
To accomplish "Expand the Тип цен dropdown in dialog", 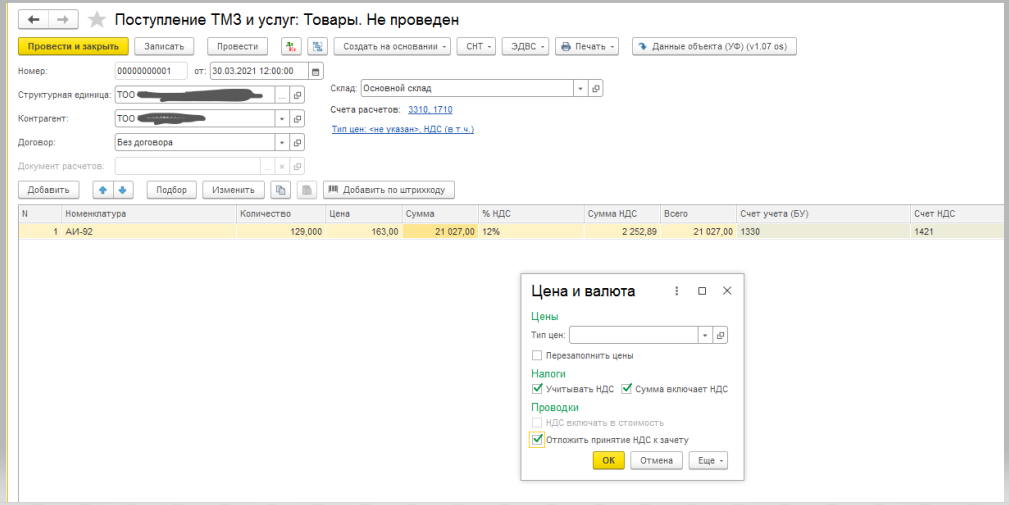I will (705, 336).
